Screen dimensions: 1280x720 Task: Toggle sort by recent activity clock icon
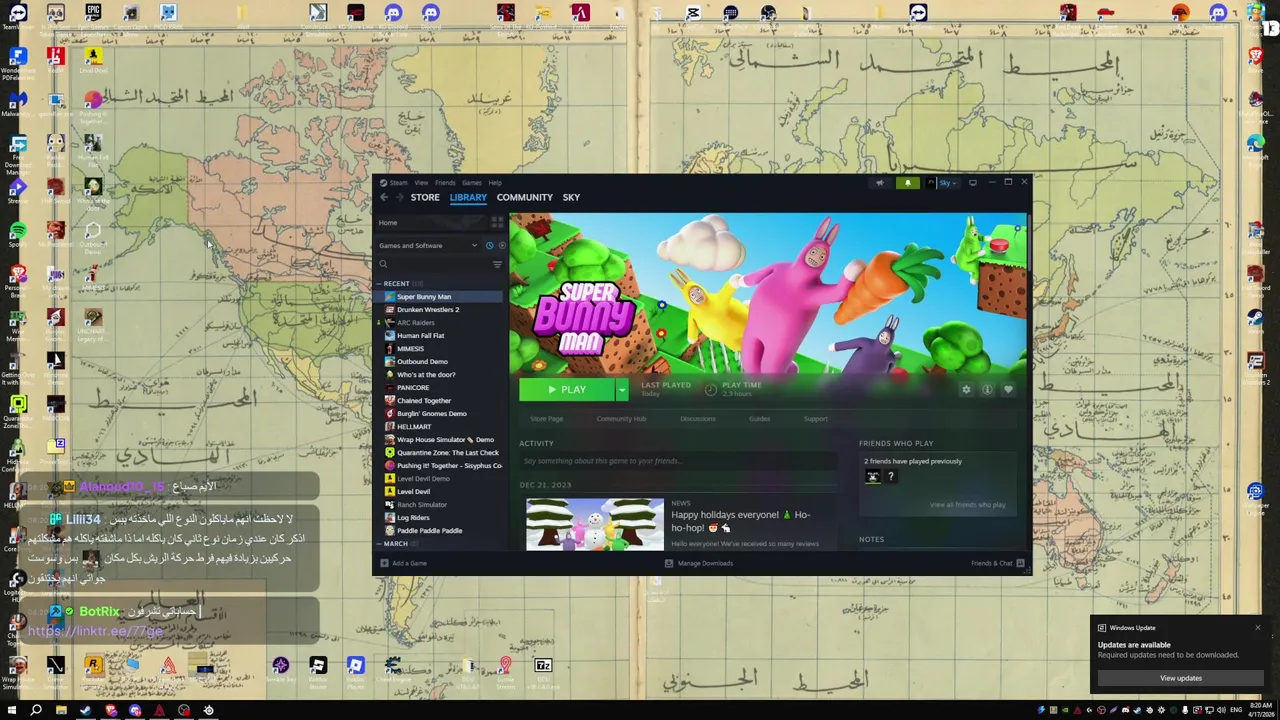pos(489,245)
